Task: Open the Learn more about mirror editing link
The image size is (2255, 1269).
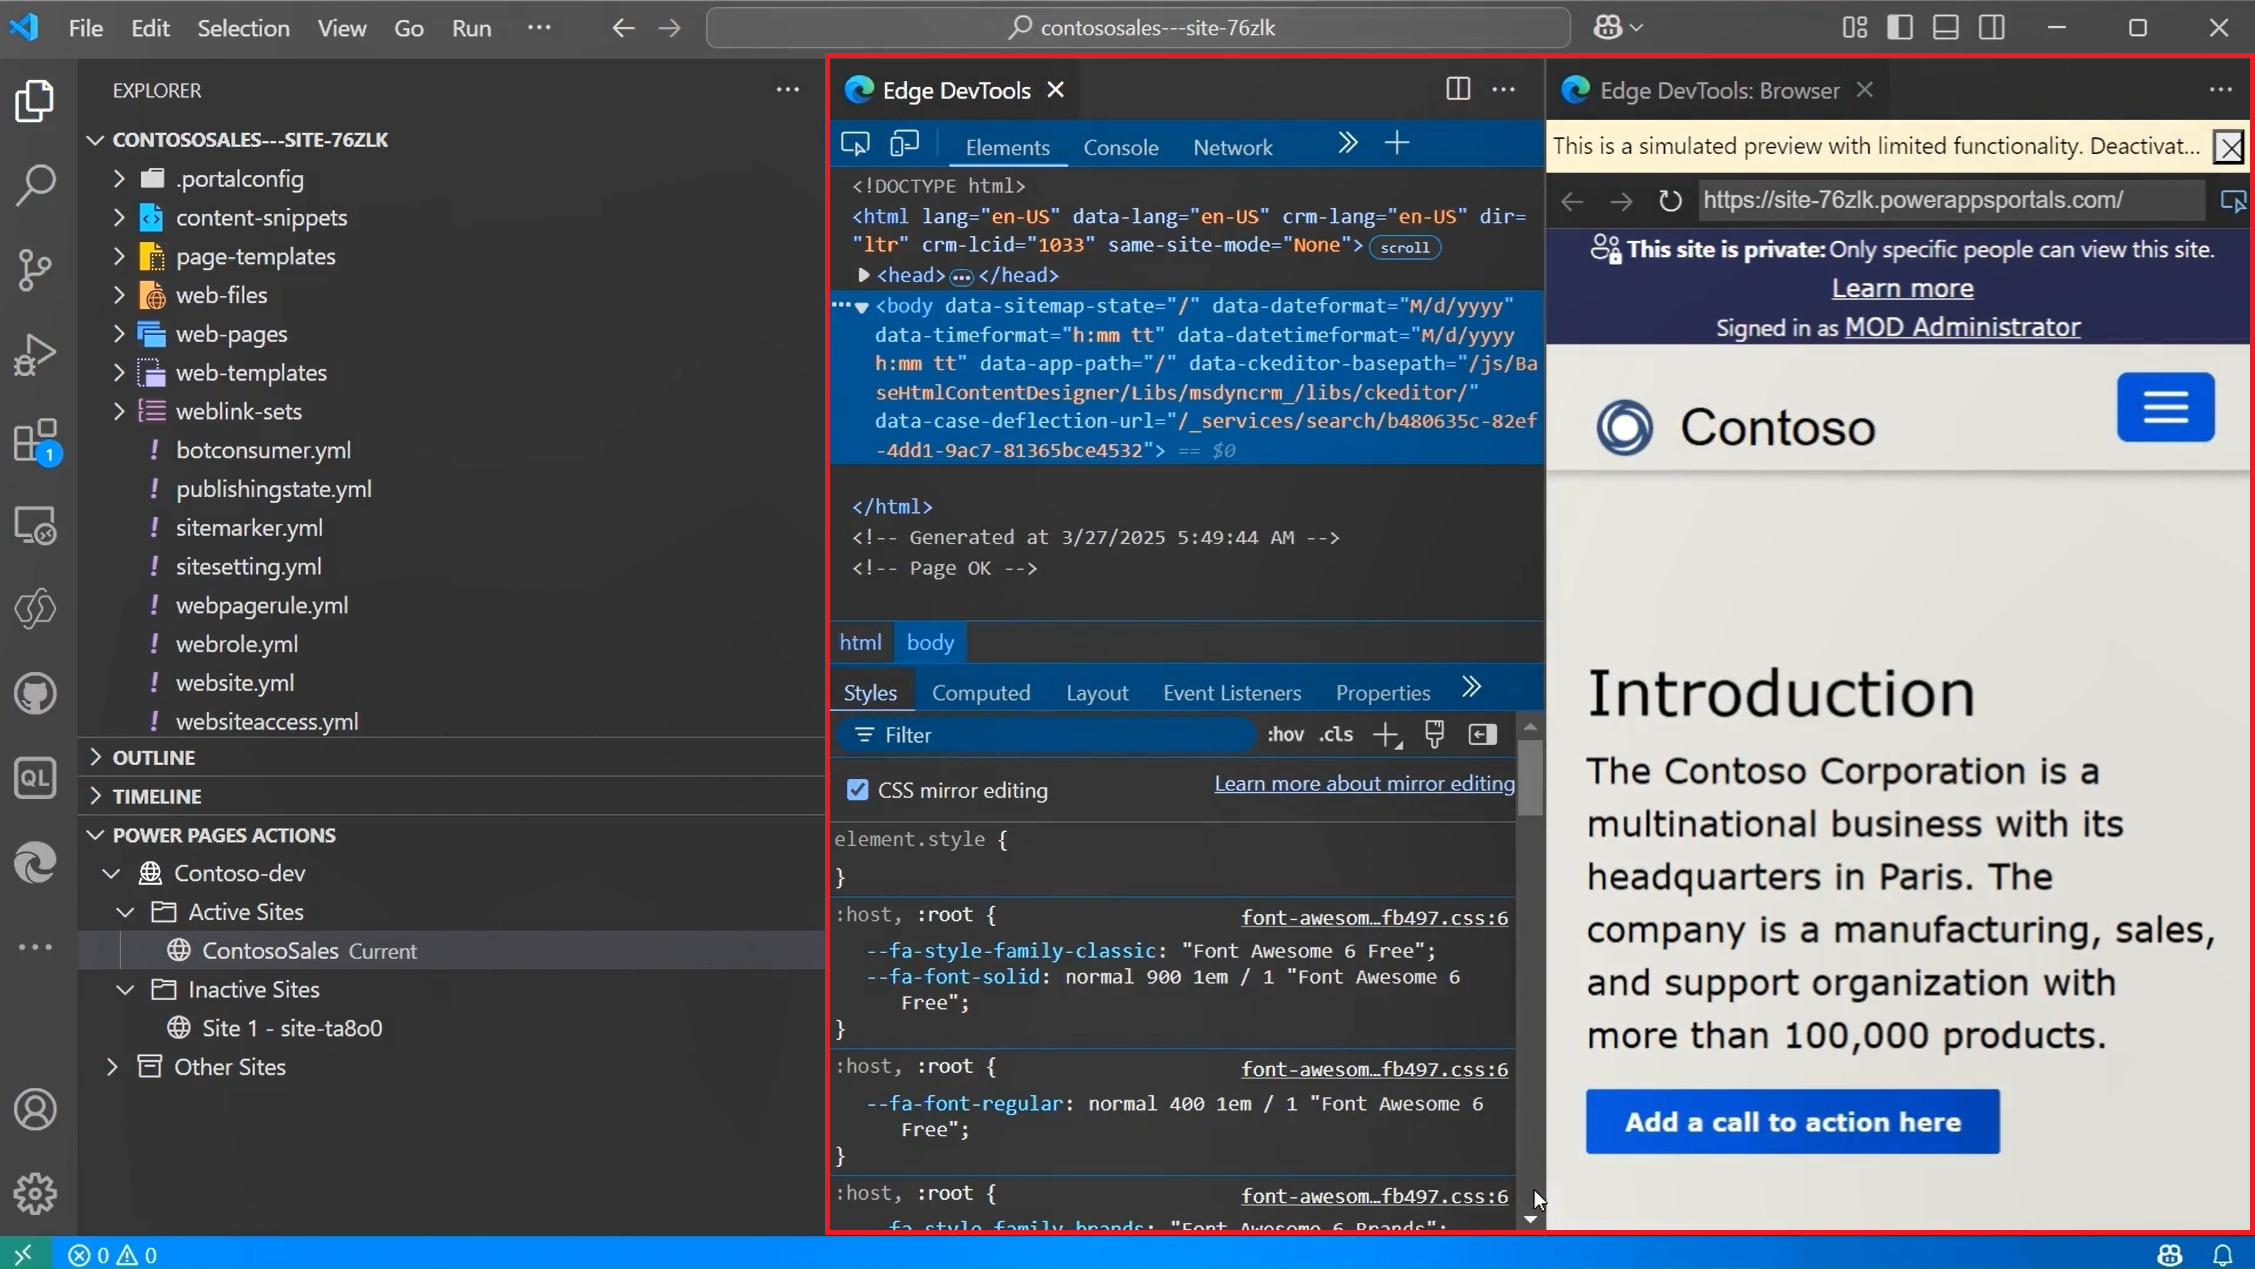Action: [x=1362, y=783]
